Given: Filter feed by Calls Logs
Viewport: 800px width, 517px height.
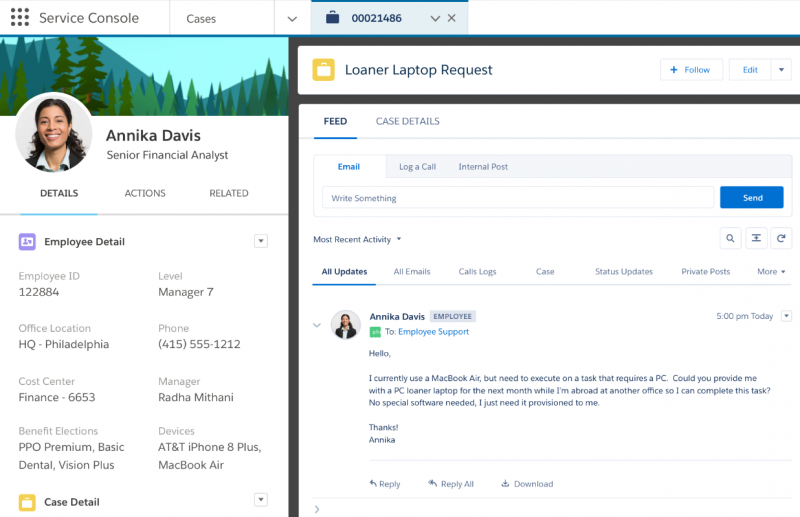Looking at the screenshot, I should point(477,272).
